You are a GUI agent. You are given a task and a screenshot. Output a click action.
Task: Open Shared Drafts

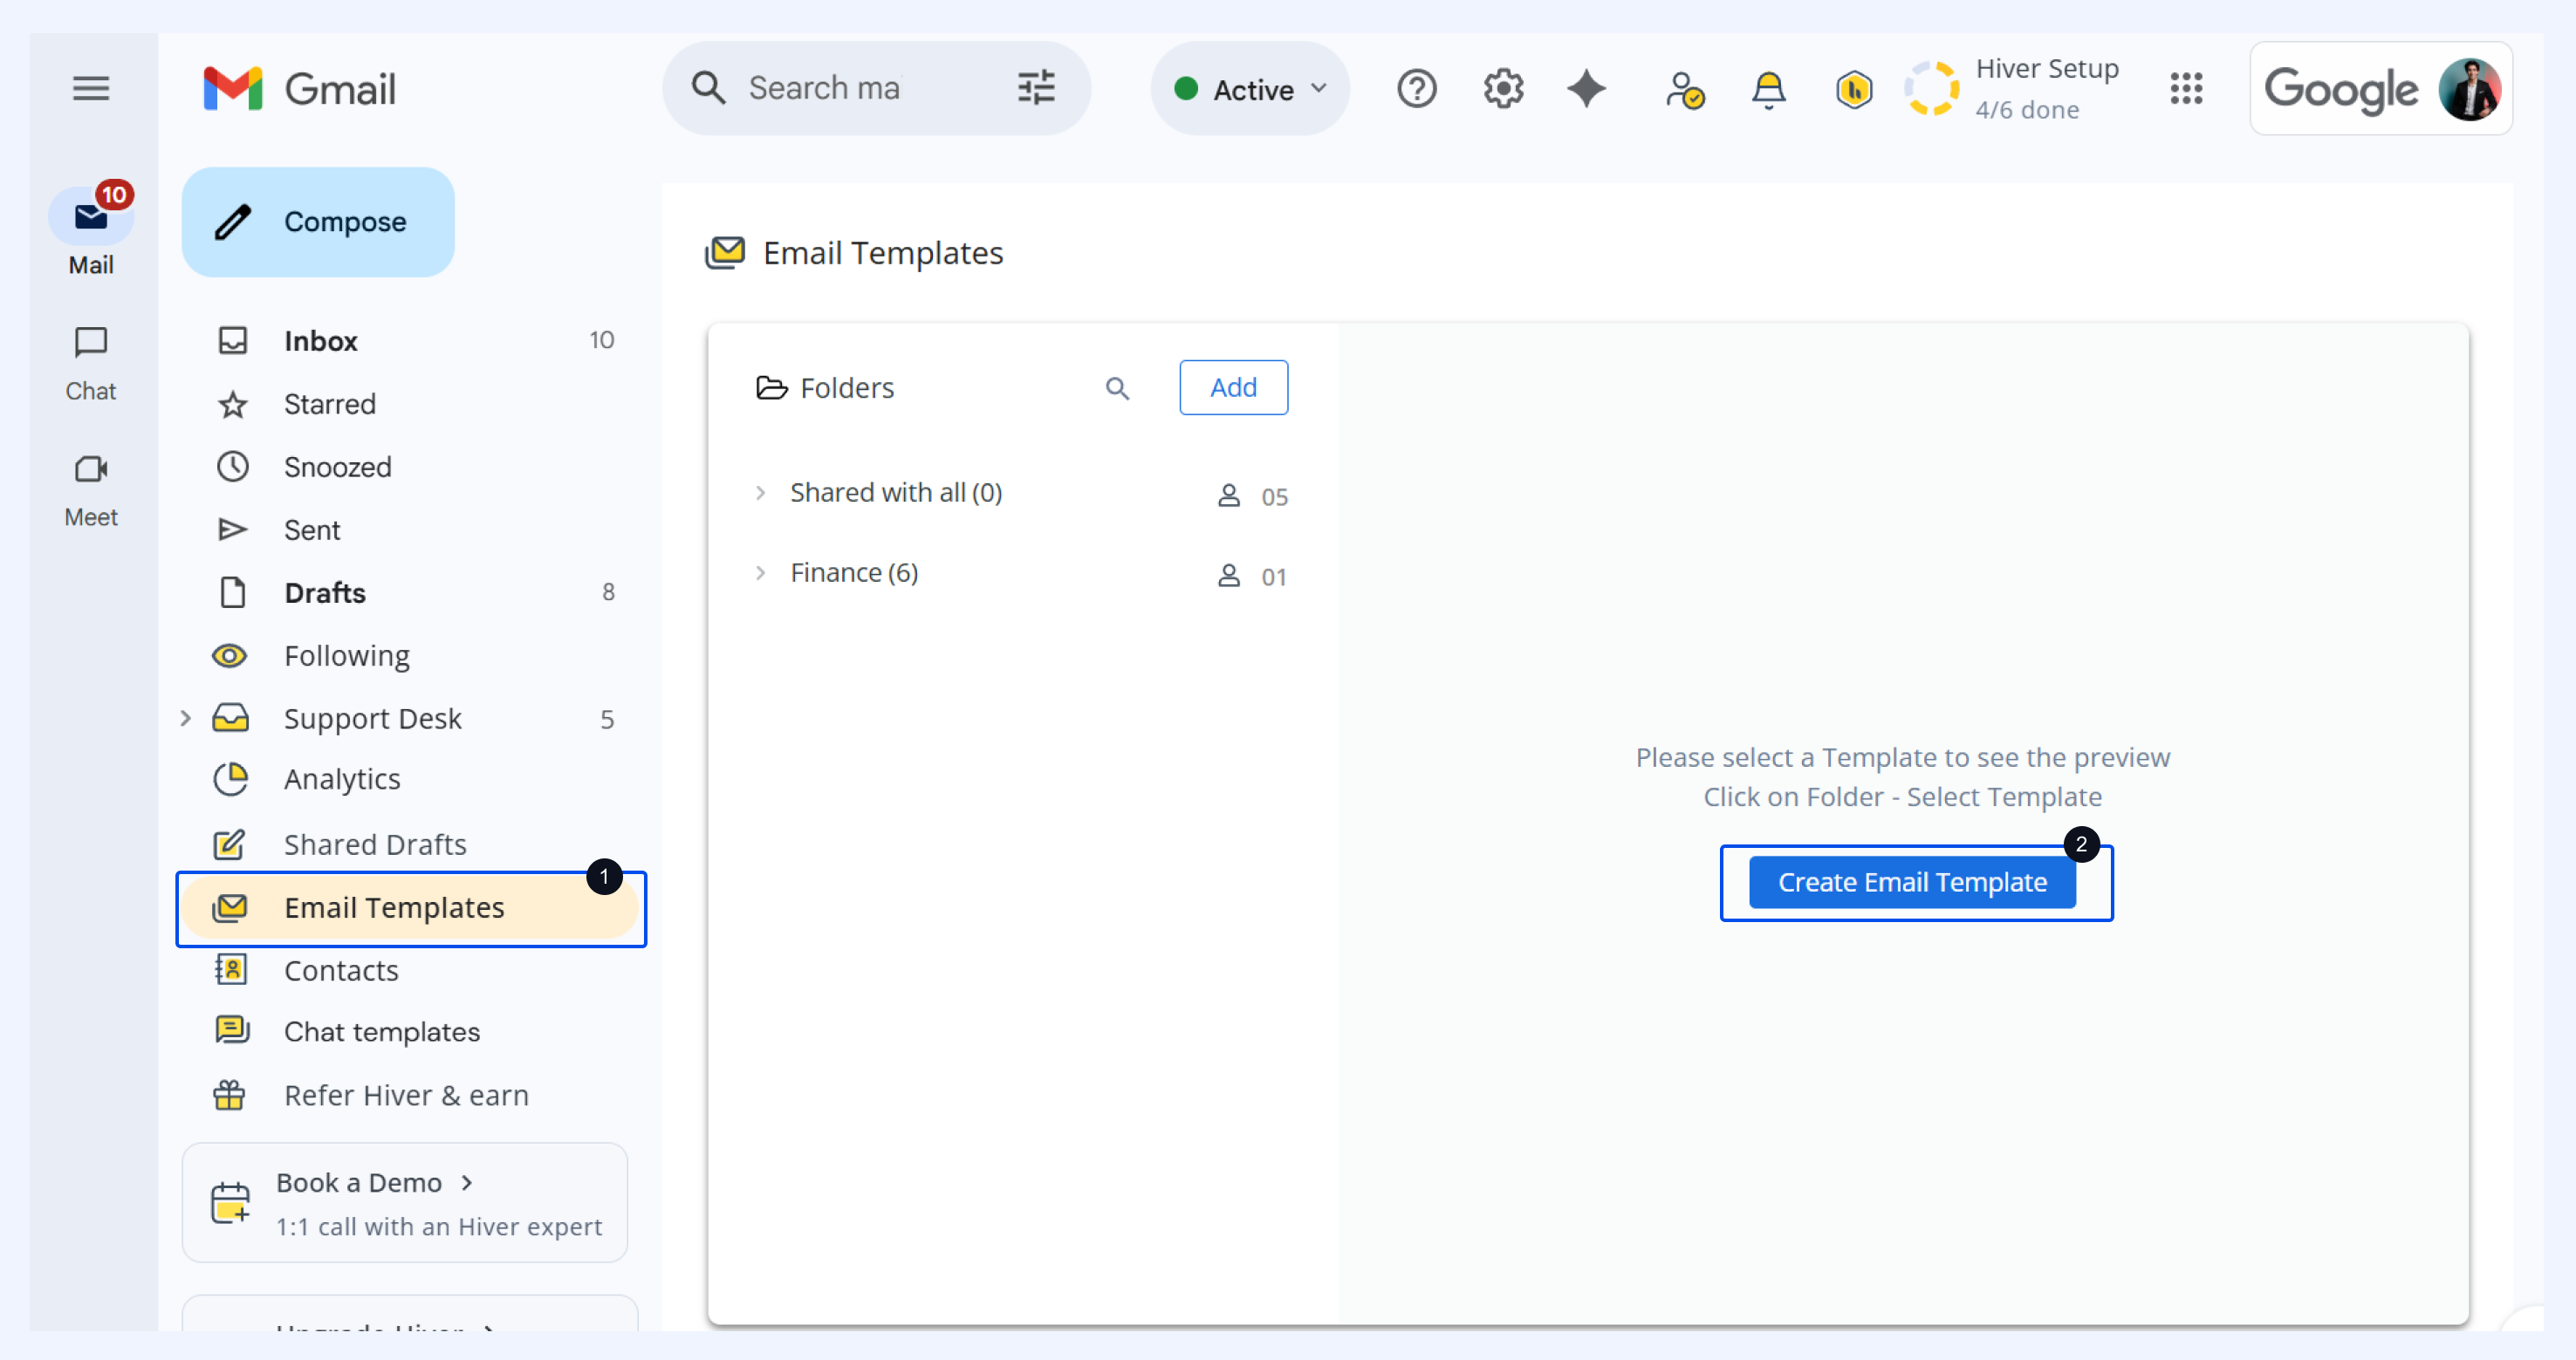(x=412, y=844)
